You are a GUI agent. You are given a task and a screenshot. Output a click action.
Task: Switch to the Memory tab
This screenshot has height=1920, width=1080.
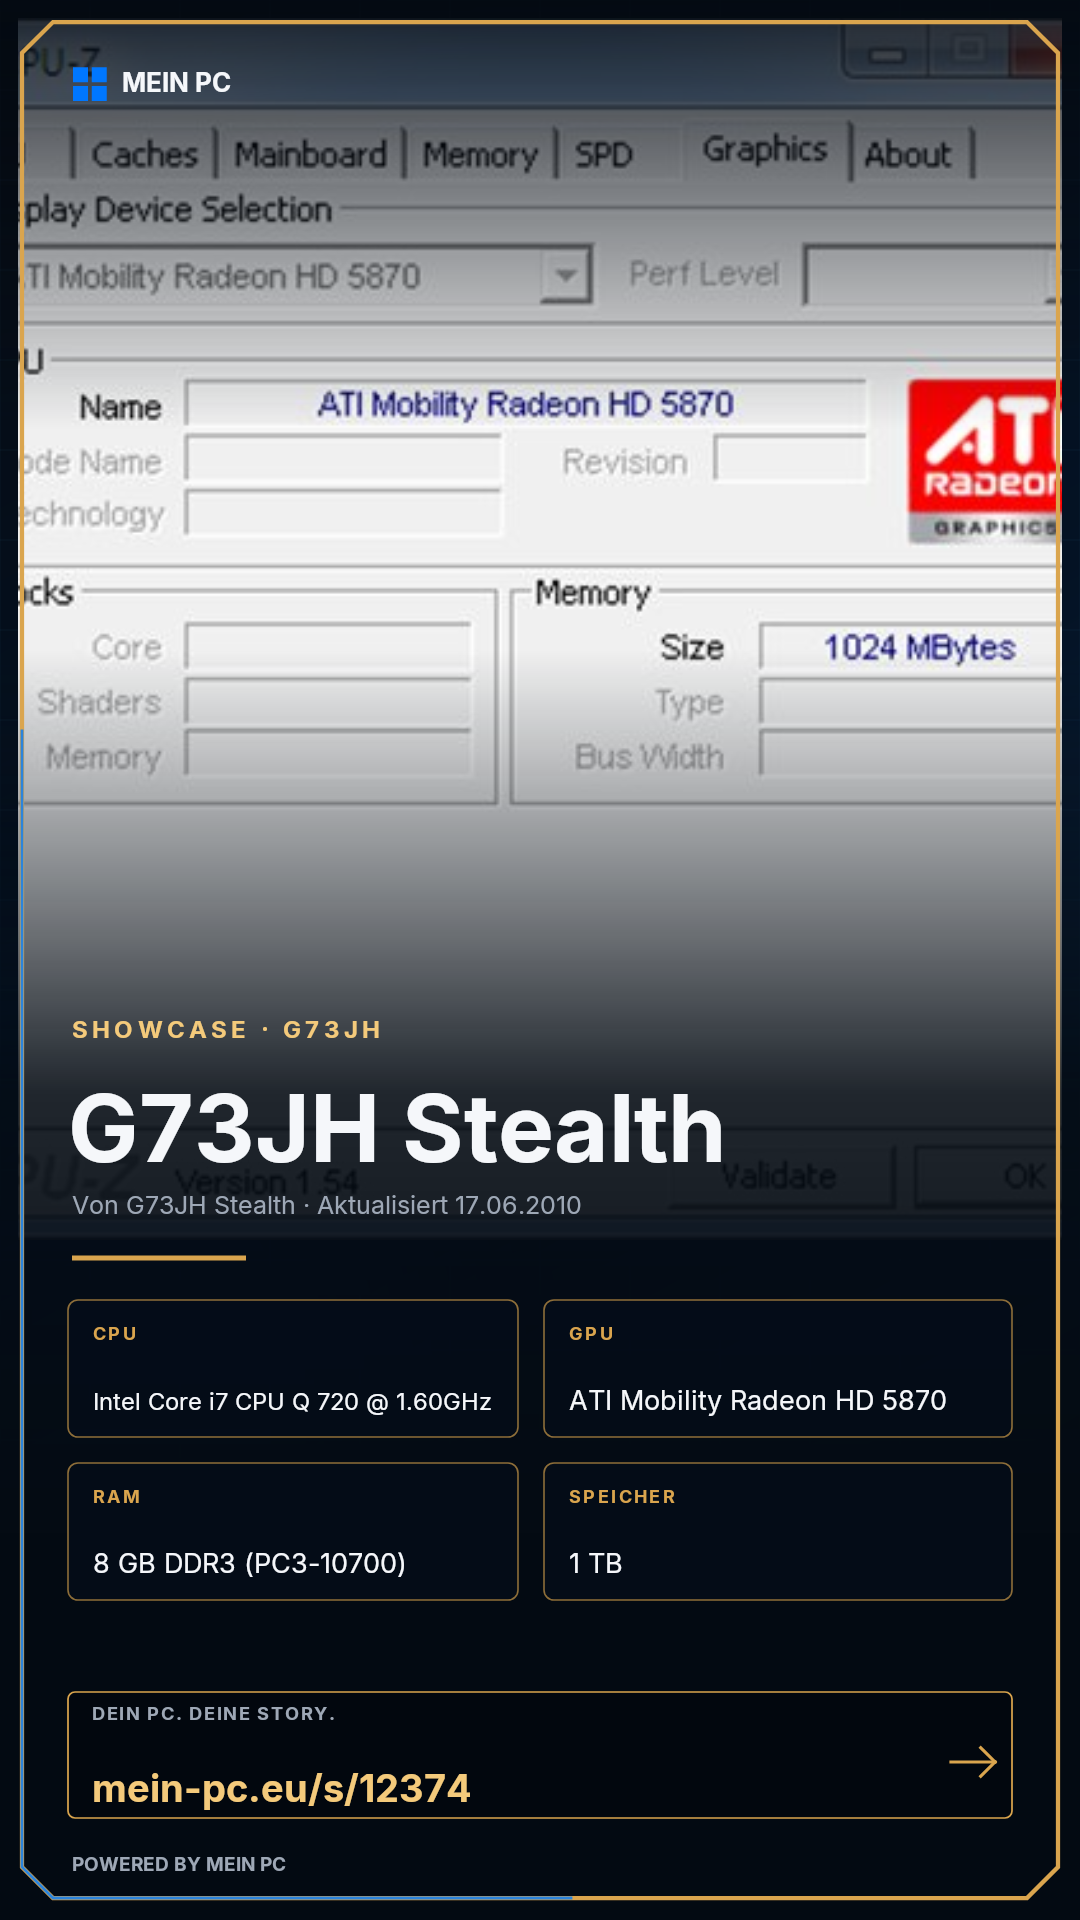coord(480,154)
